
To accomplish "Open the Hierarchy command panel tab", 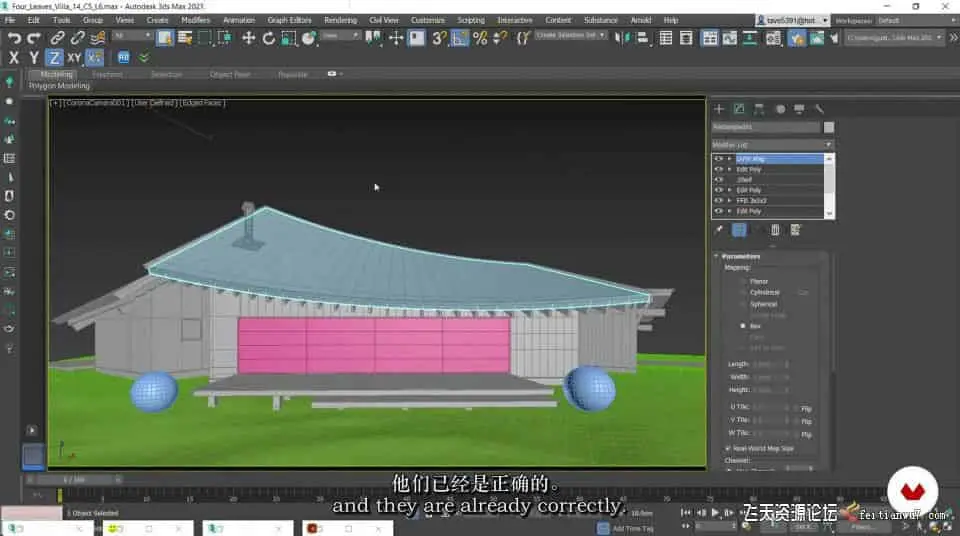I will click(759, 109).
